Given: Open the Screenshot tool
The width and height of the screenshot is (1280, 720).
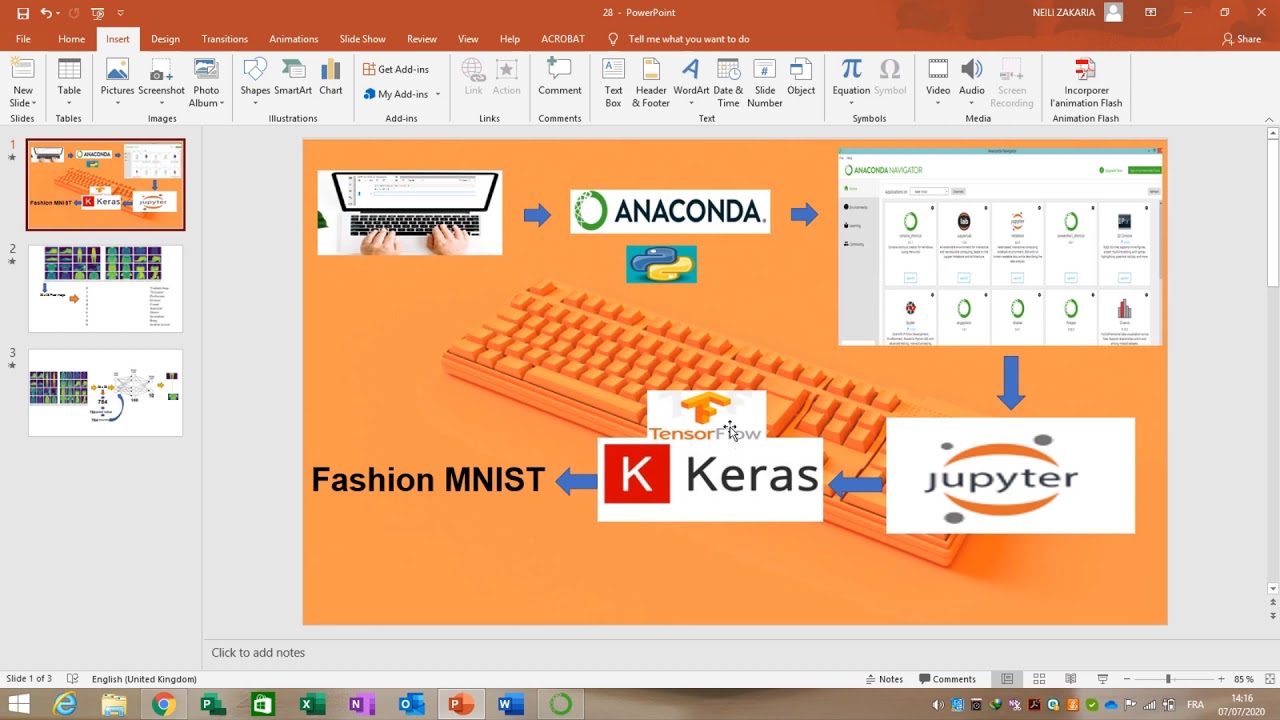Looking at the screenshot, I should [161, 83].
